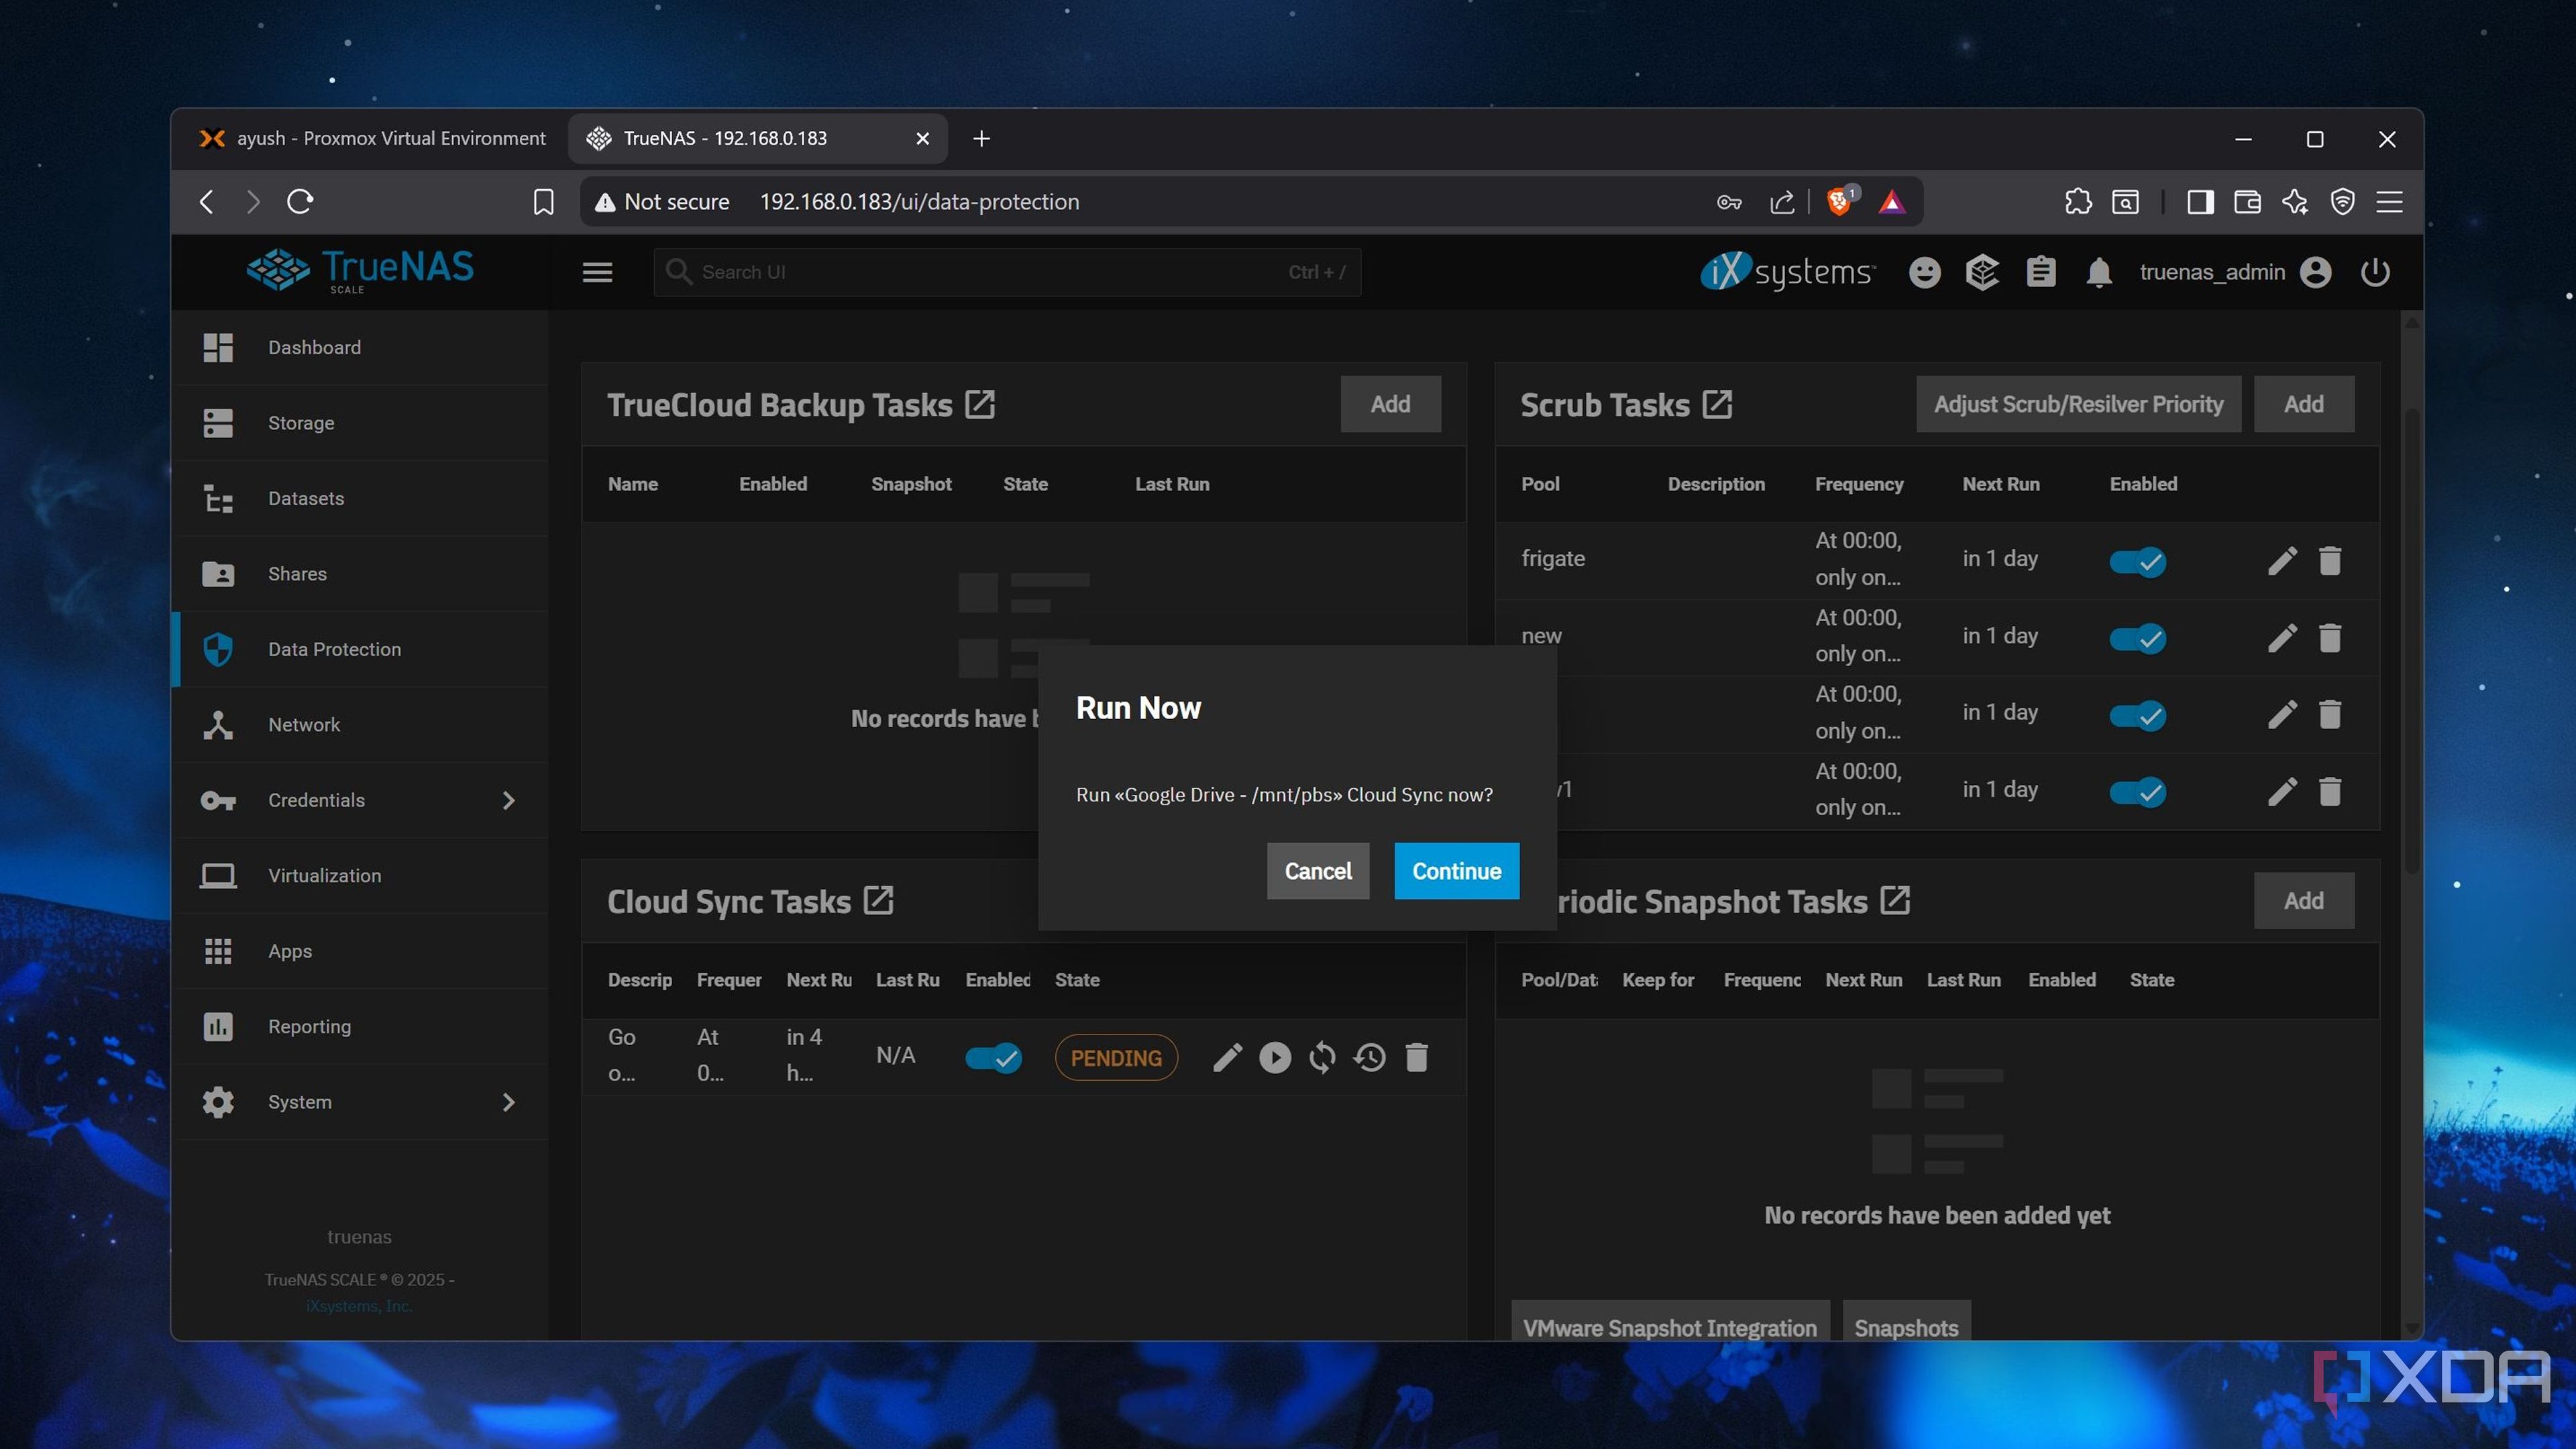
Task: Click the Run Now play icon for Cloud Sync task
Action: (x=1274, y=1057)
